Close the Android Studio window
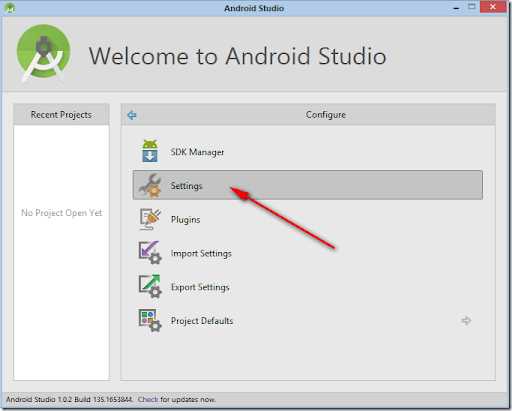The height and width of the screenshot is (411, 512). pos(493,7)
